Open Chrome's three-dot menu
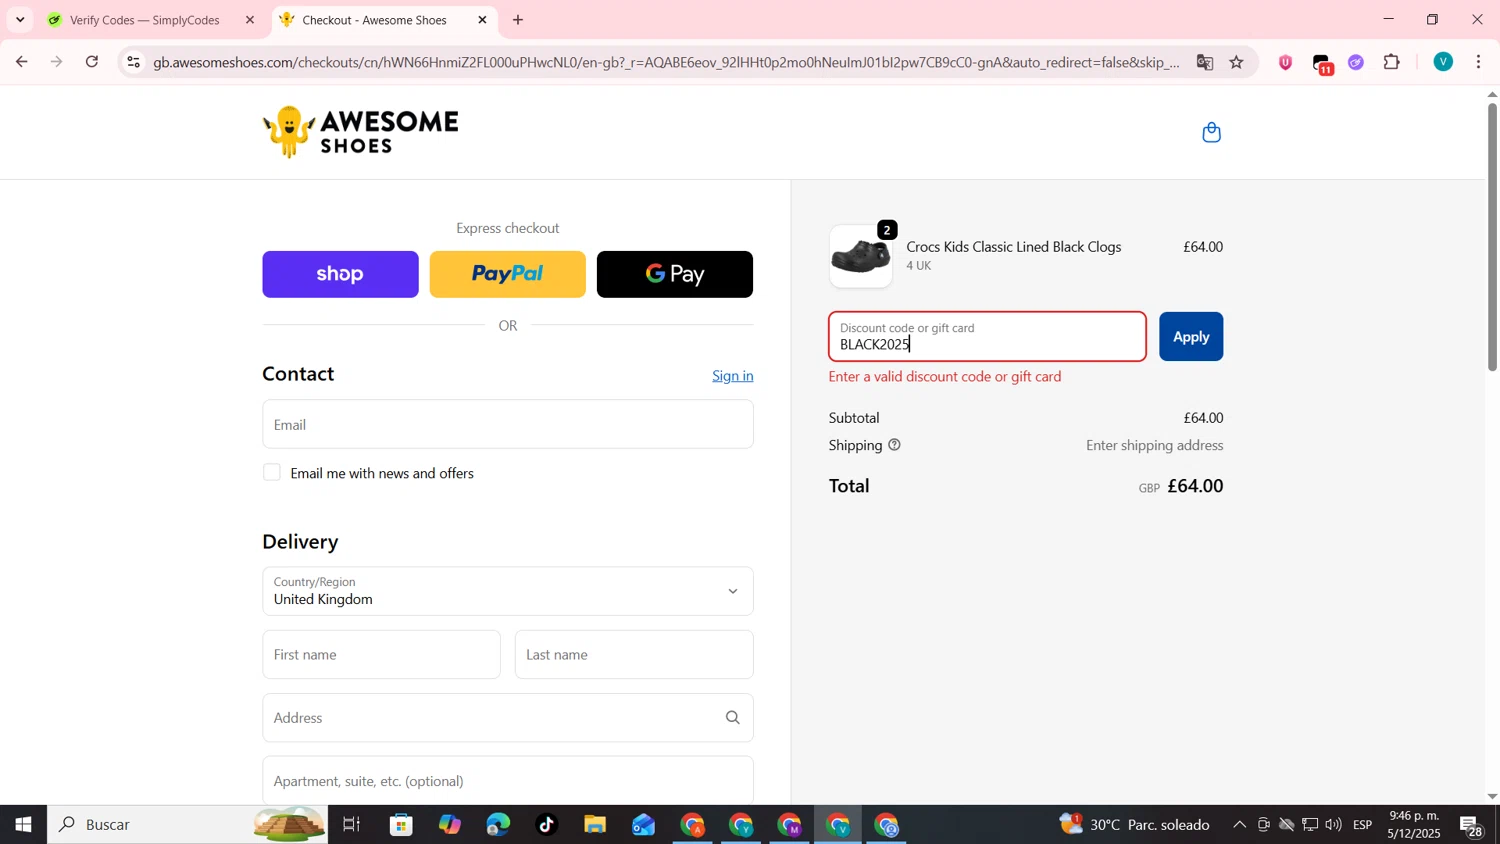The height and width of the screenshot is (844, 1500). coord(1479,62)
